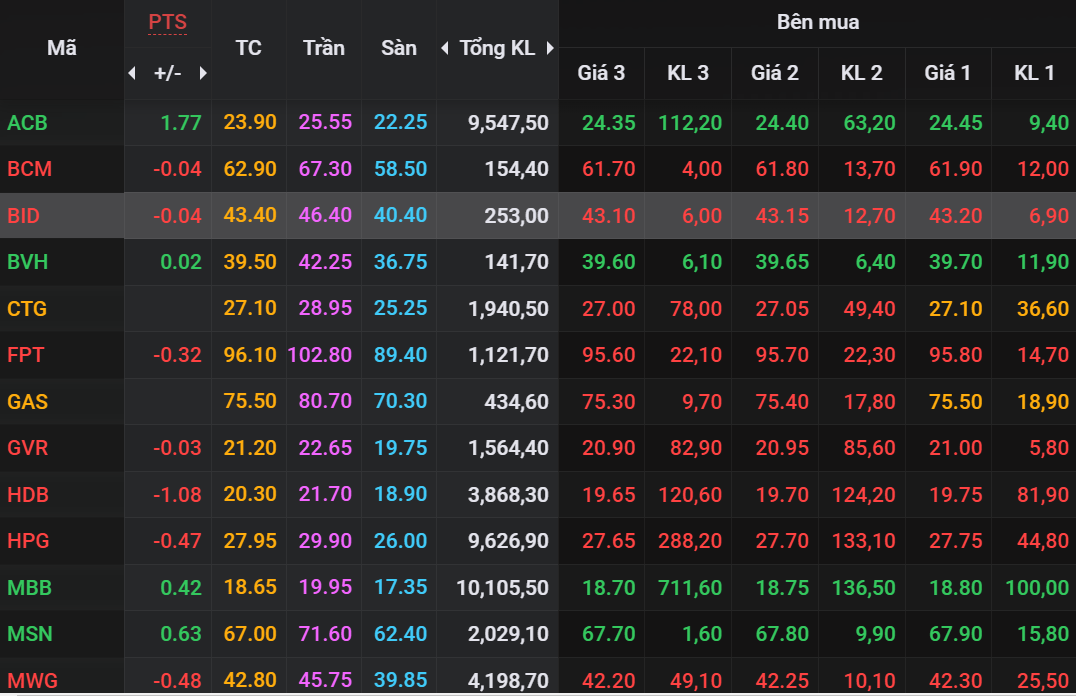Click MBB total volume 10,105,50

pos(502,588)
